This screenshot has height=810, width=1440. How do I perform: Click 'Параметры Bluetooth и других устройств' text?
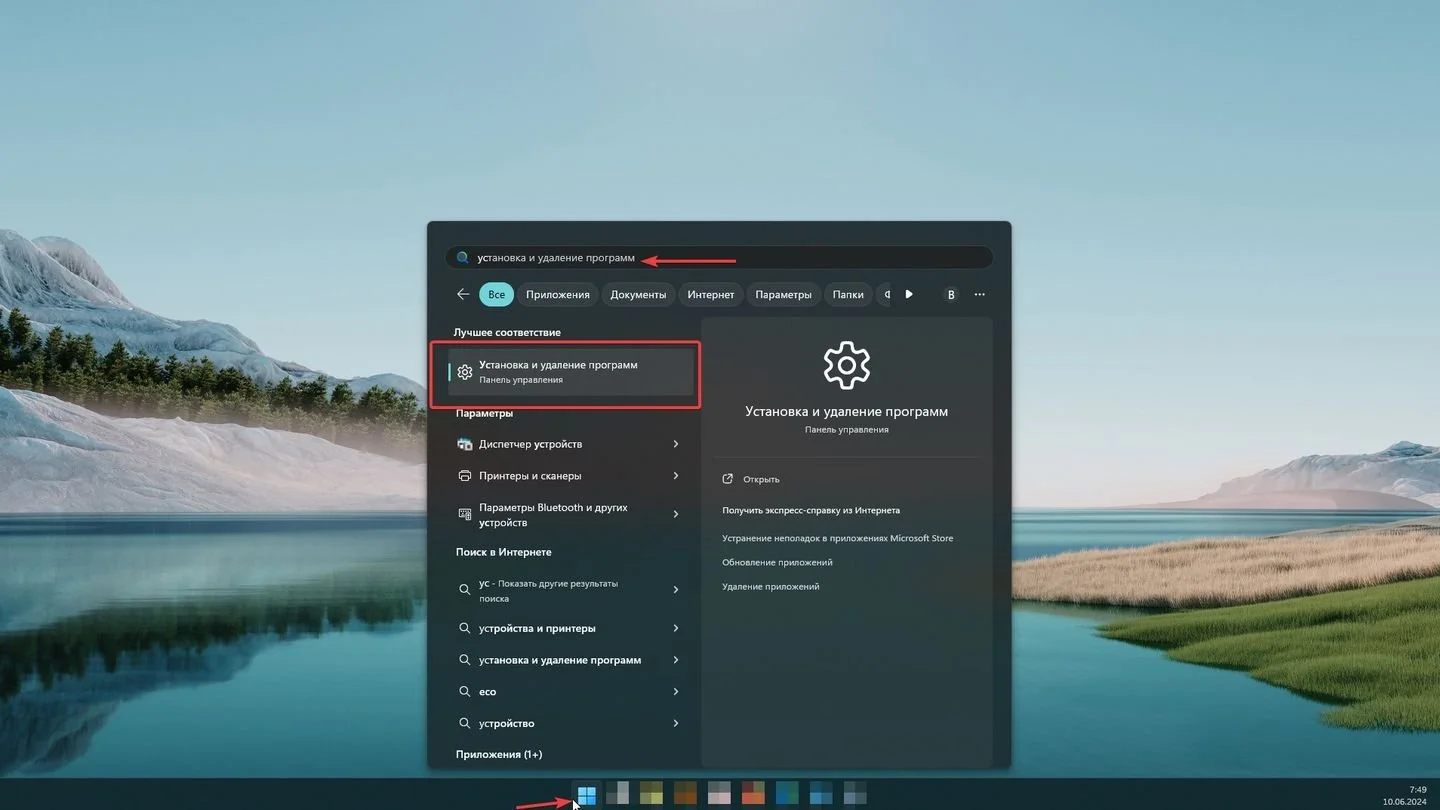(x=553, y=515)
